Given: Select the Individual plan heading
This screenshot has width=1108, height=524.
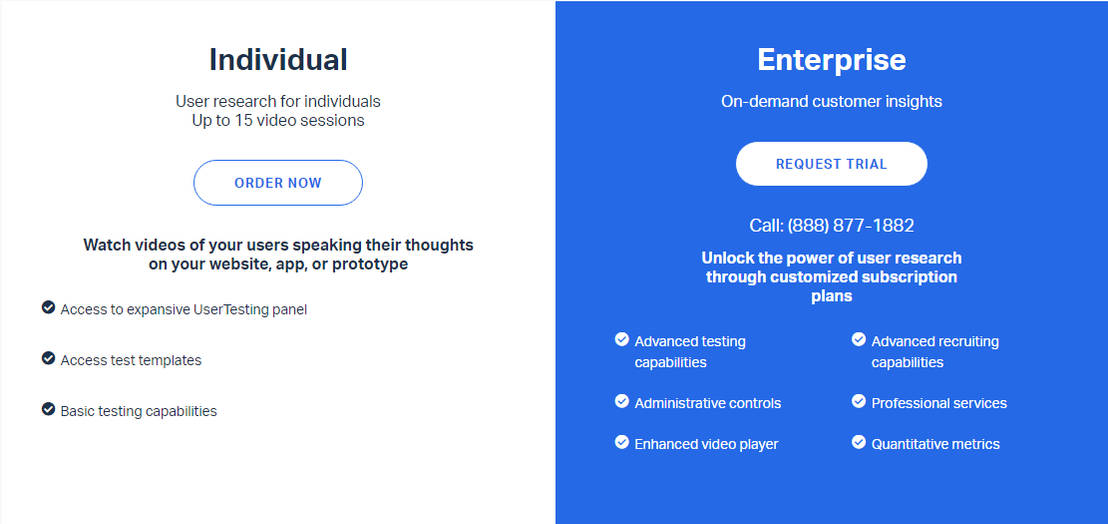Looking at the screenshot, I should pyautogui.click(x=278, y=60).
